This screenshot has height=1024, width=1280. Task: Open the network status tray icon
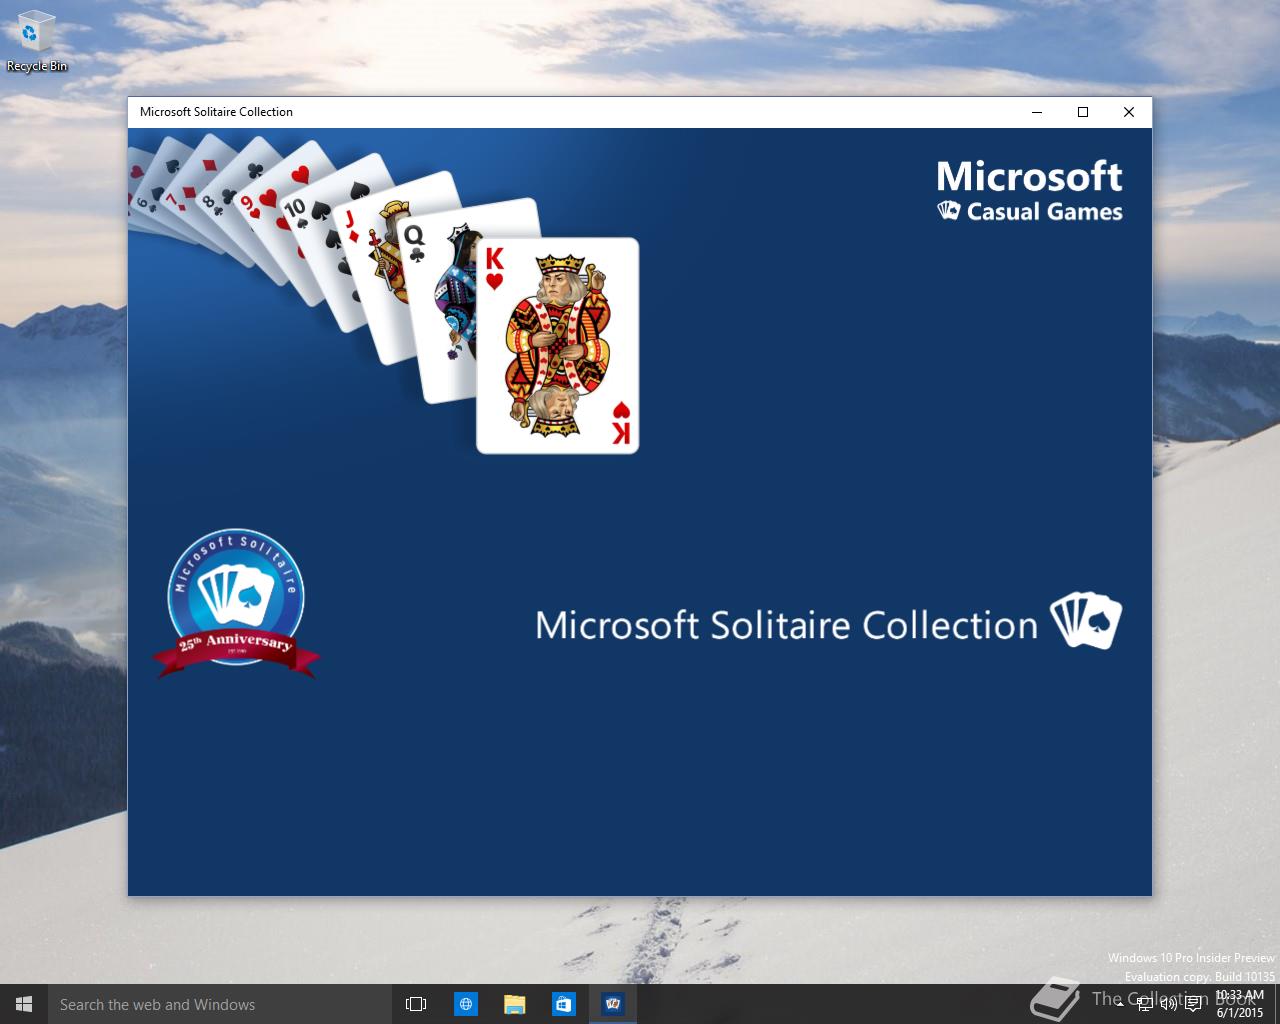pos(1145,1004)
